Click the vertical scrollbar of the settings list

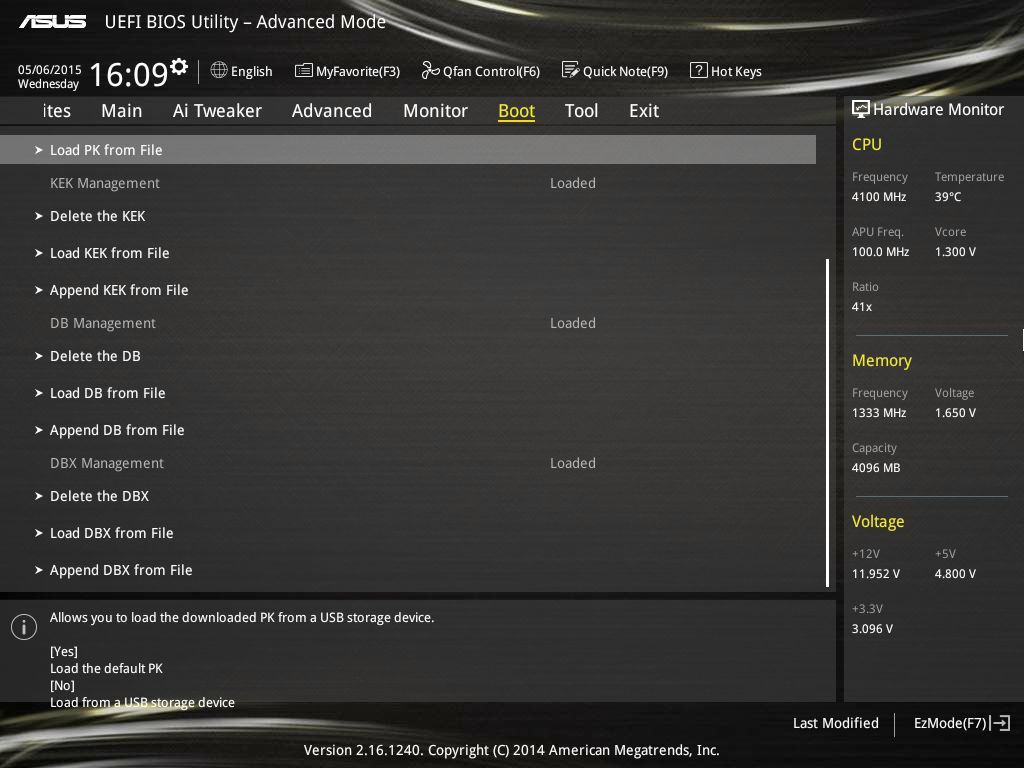[827, 423]
